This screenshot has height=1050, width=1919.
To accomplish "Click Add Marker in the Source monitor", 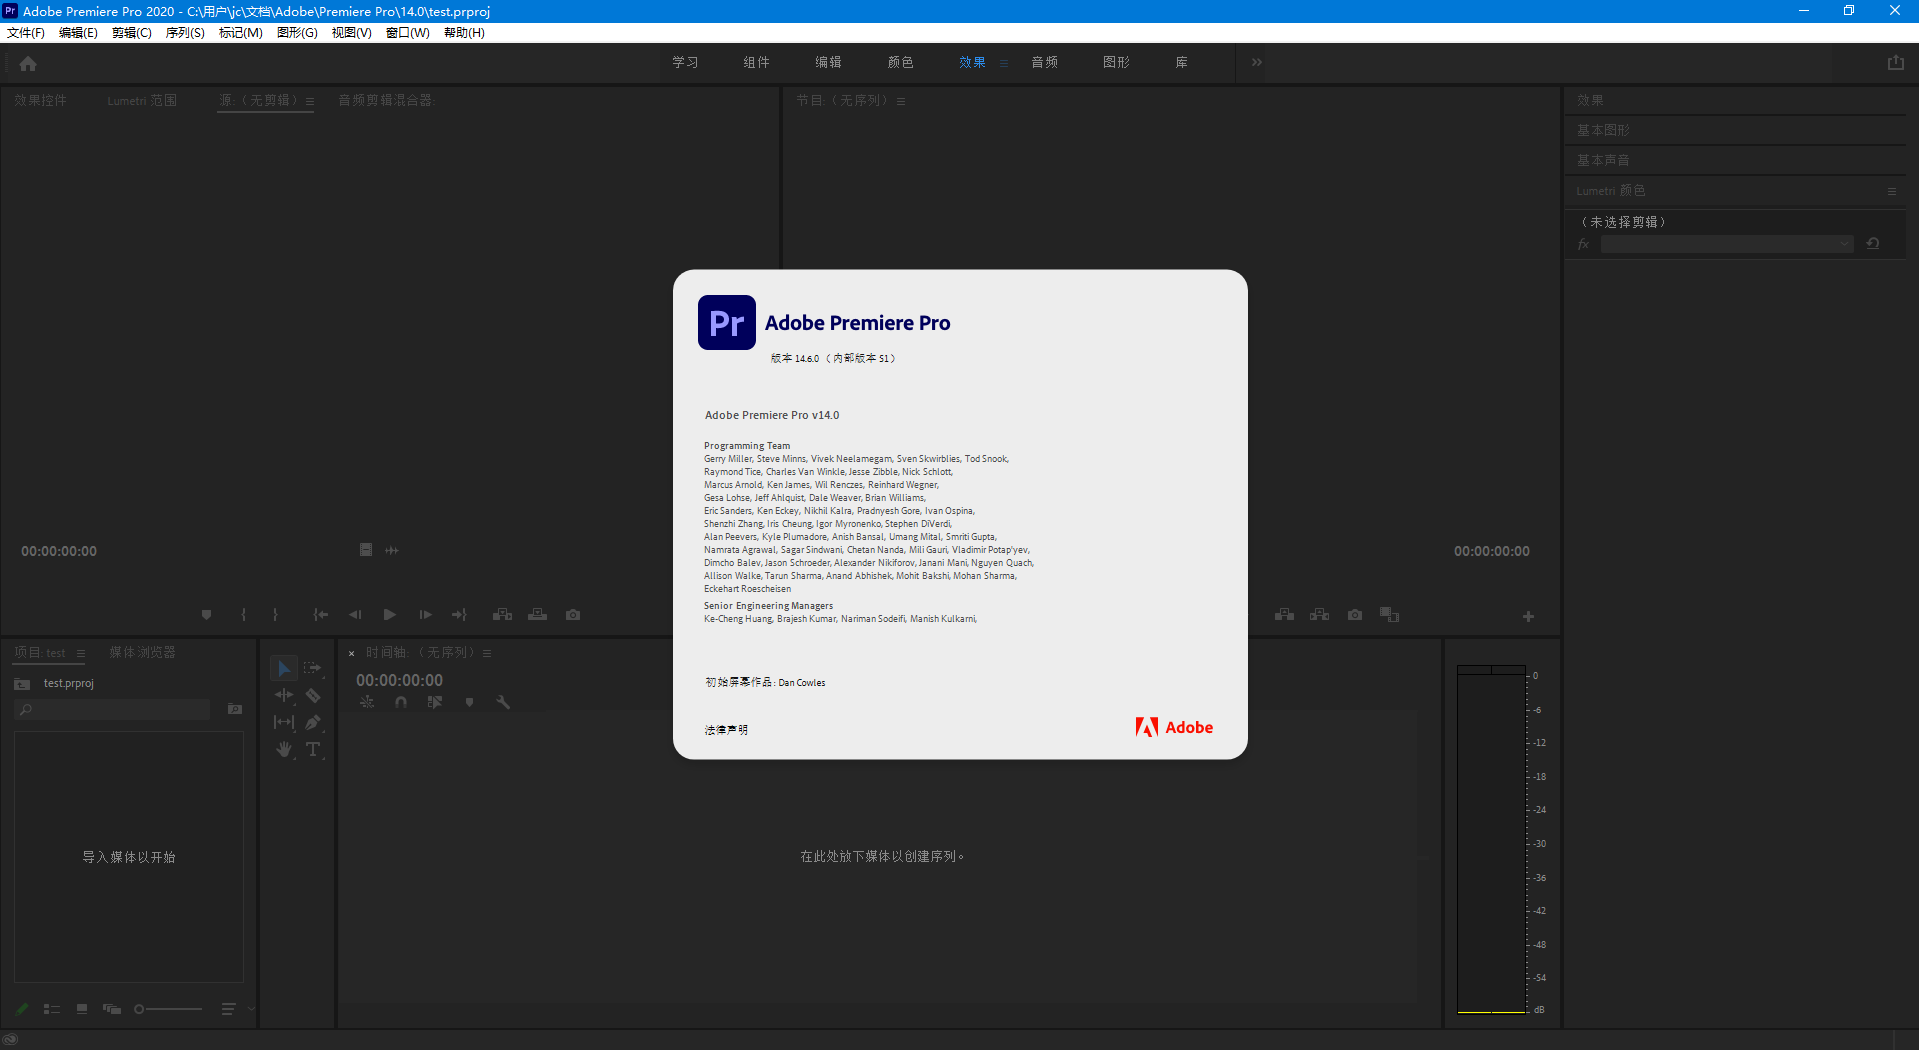I will (x=206, y=615).
